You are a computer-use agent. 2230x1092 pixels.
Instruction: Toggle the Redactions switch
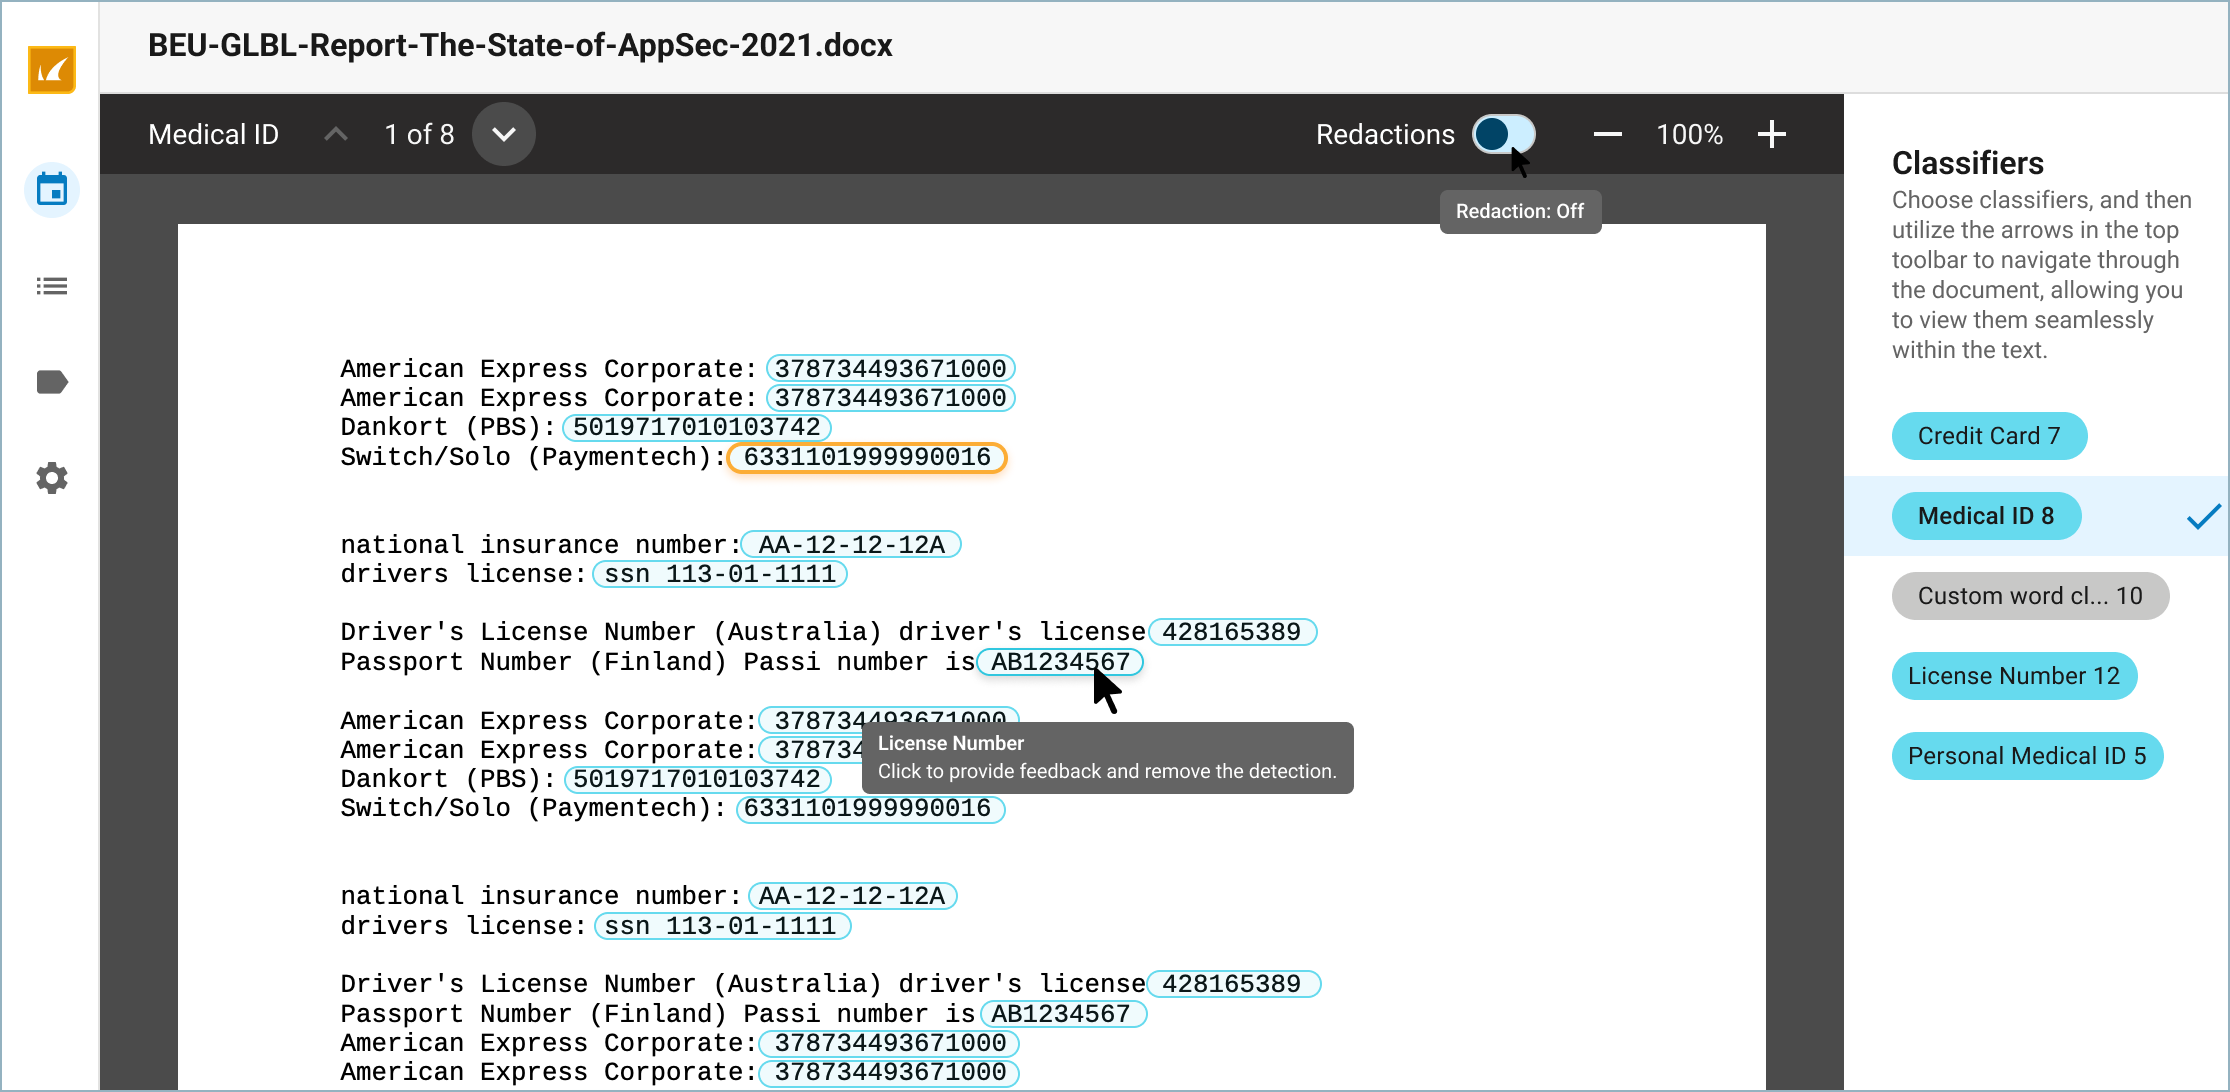1503,134
